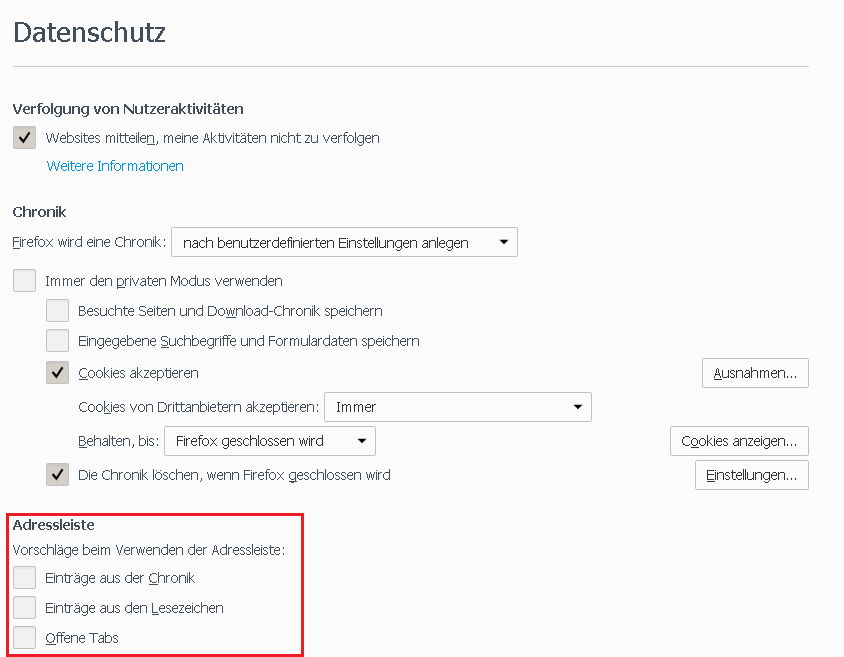Click the 'Adressleiste' section heading
The image size is (844, 657).
pos(54,525)
